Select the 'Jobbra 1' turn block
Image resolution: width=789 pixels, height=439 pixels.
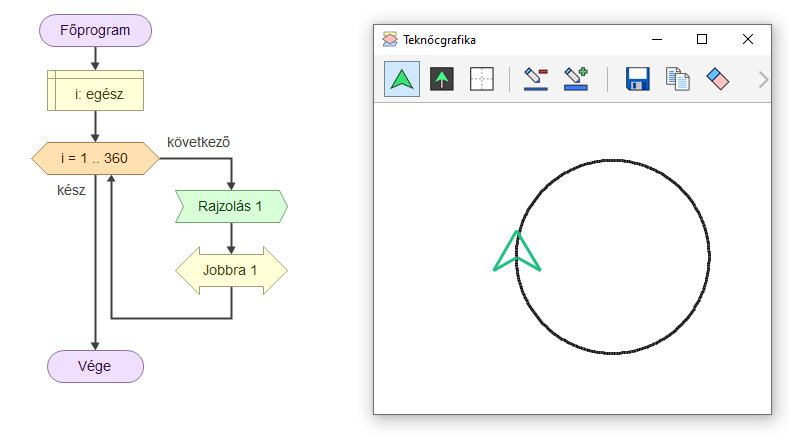pyautogui.click(x=231, y=270)
